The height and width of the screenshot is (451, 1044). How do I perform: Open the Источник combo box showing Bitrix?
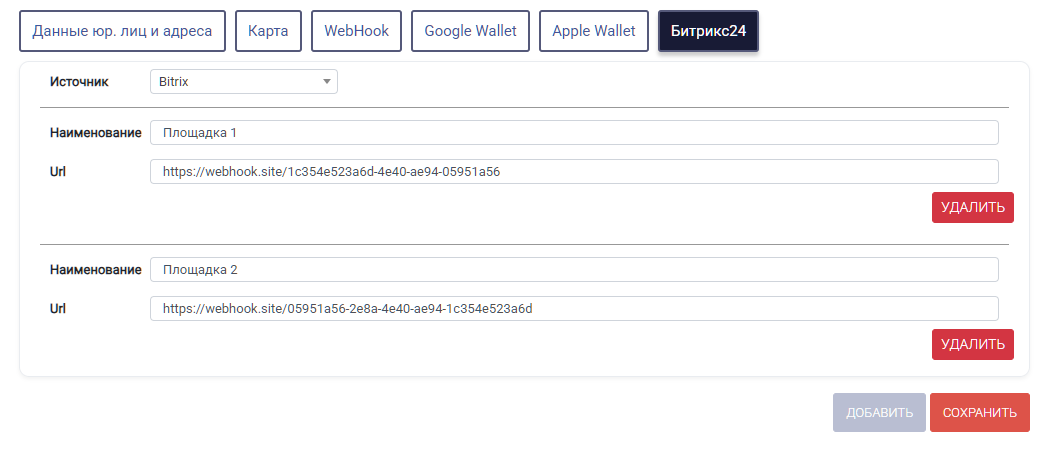pos(244,82)
